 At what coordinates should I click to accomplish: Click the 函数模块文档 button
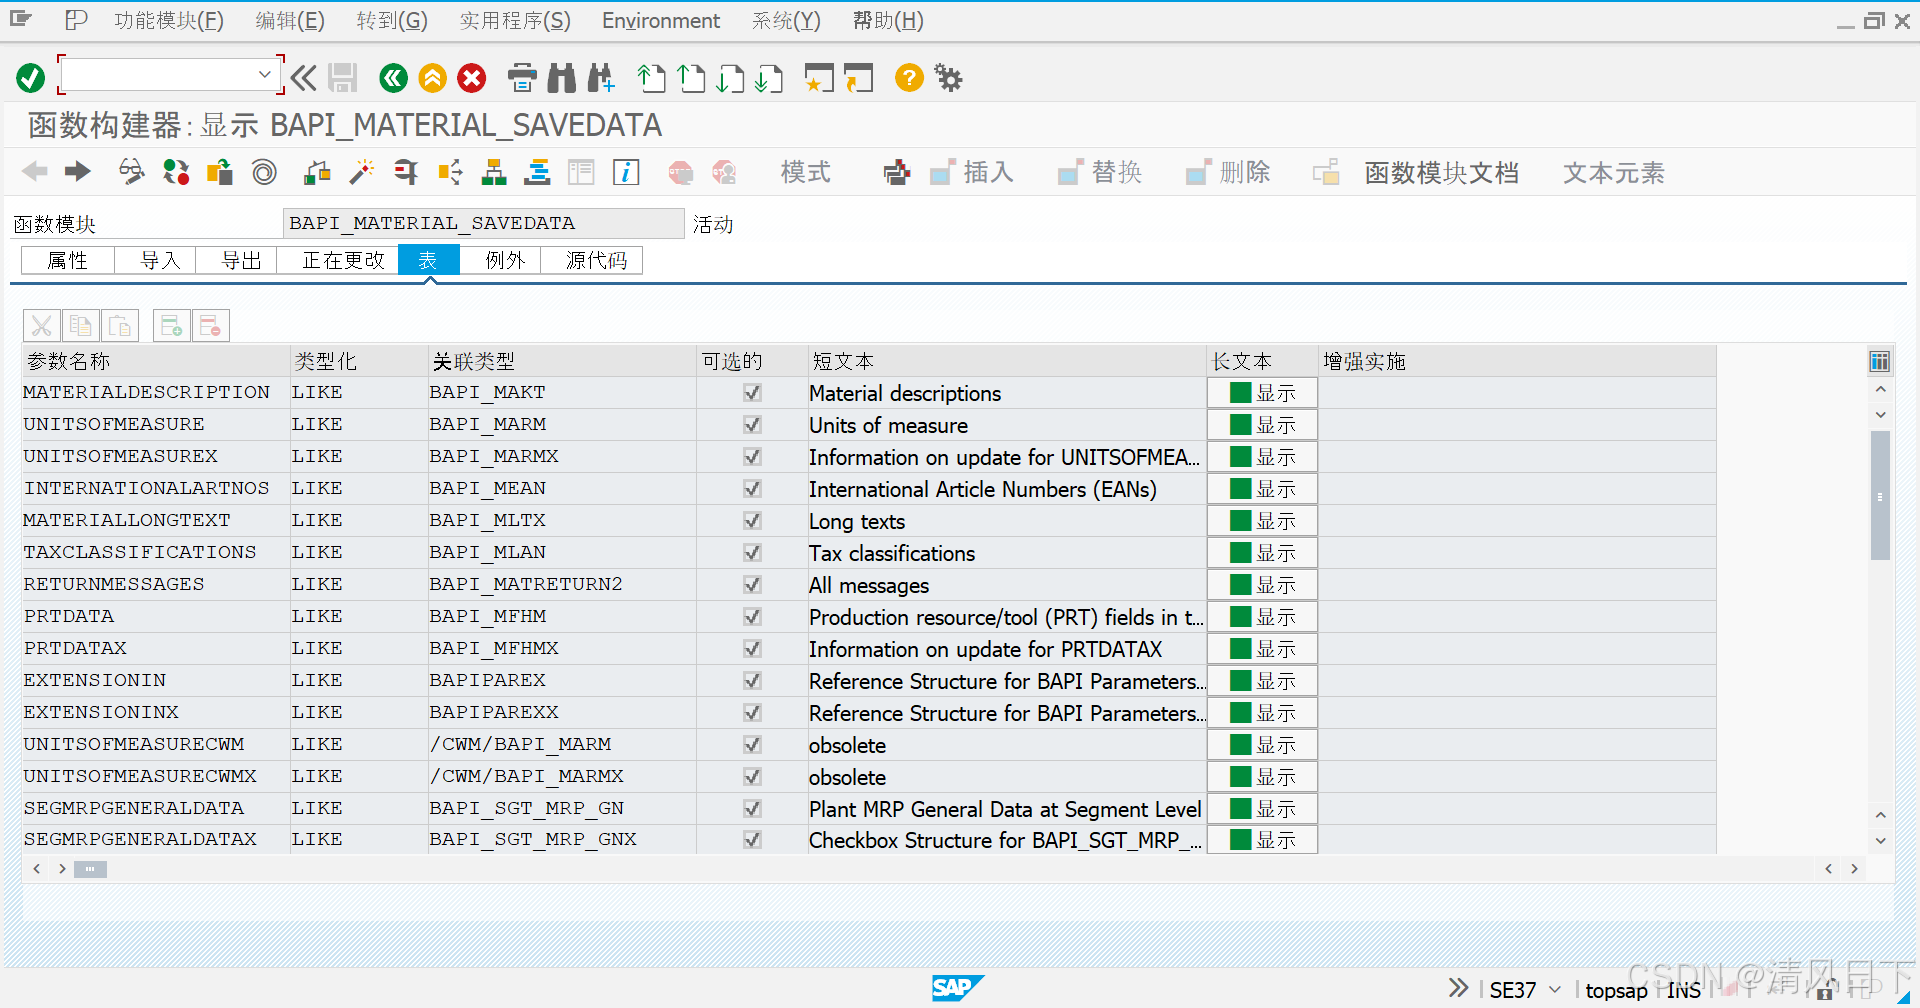[x=1441, y=172]
